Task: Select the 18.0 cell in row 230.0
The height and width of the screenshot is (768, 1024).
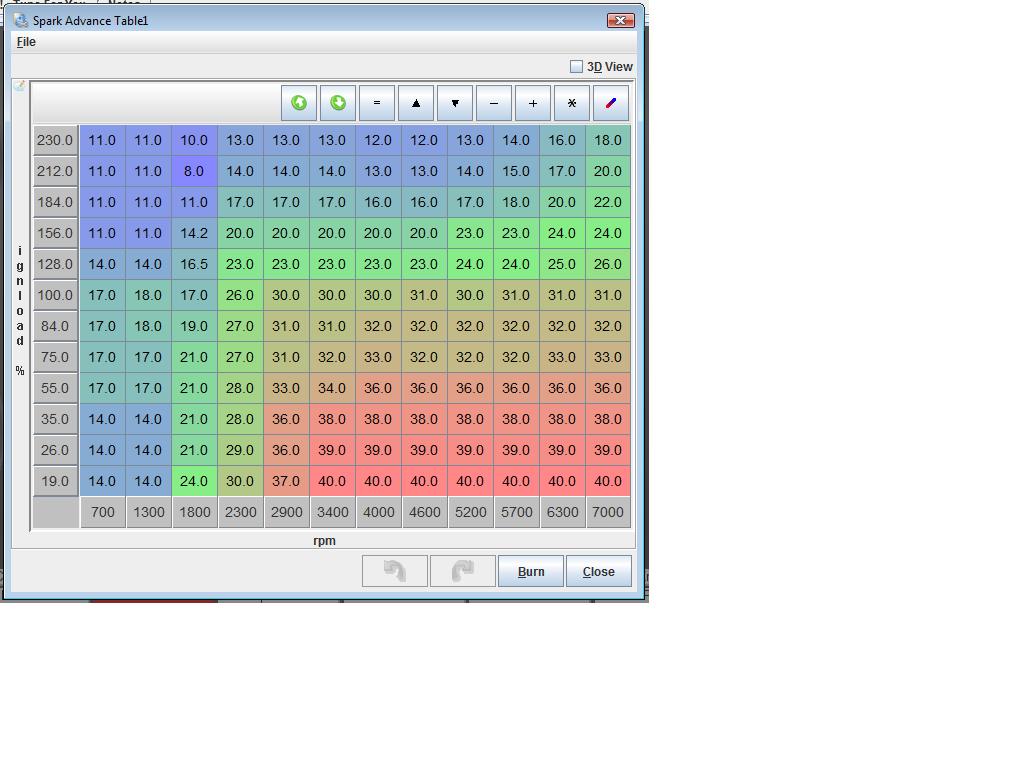Action: click(608, 140)
